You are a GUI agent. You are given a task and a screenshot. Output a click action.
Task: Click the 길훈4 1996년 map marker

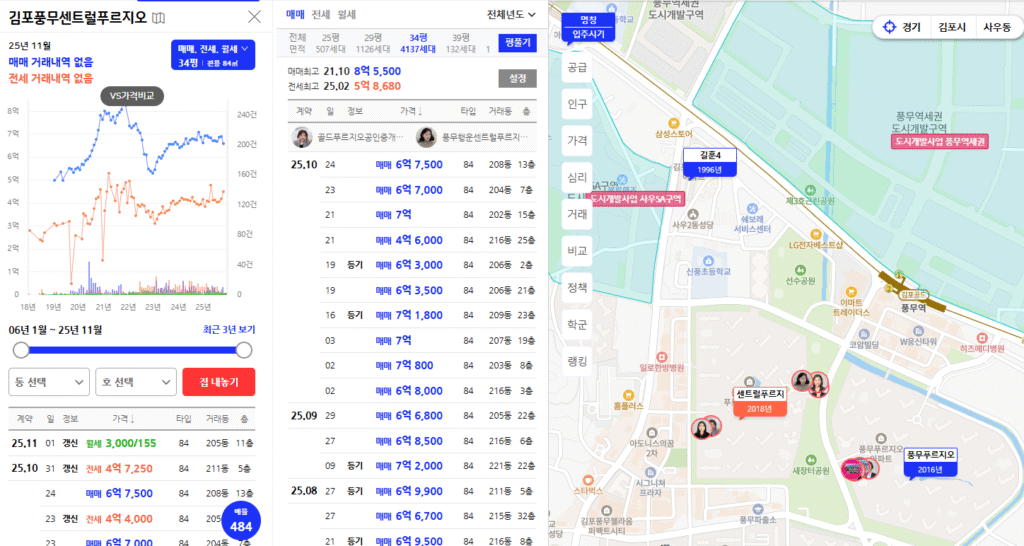coord(710,162)
